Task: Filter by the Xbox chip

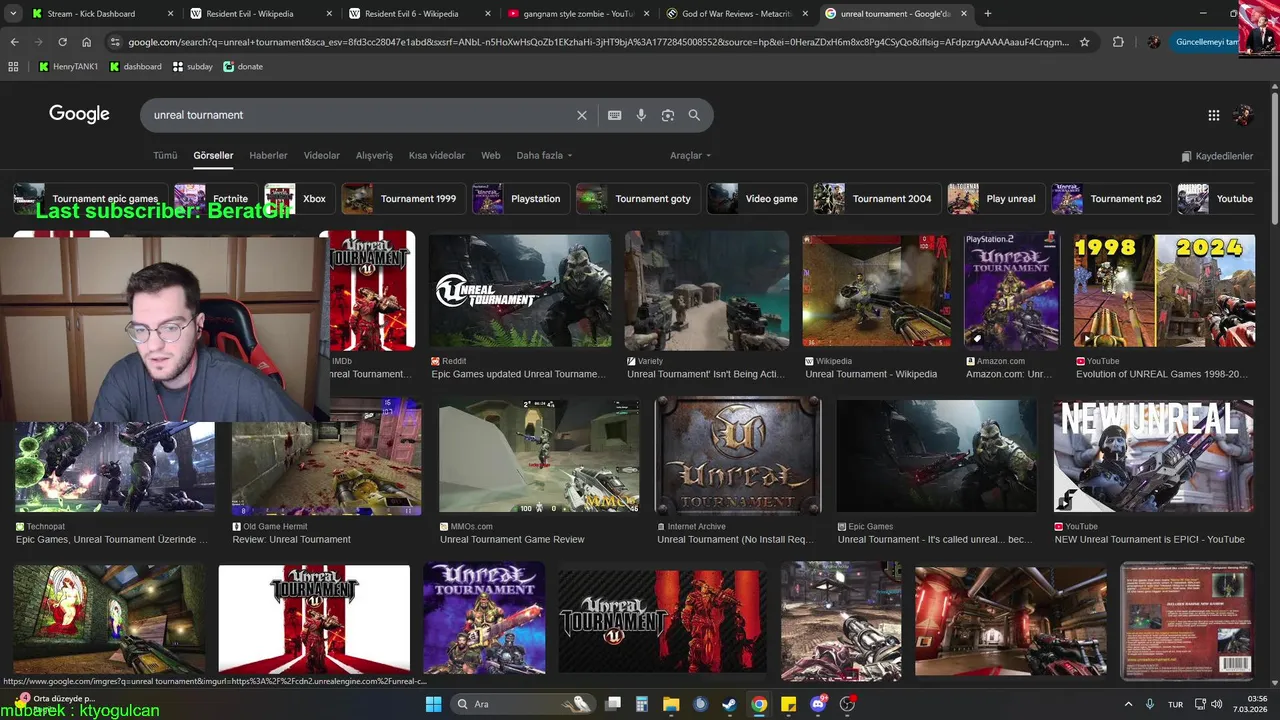Action: coord(297,199)
